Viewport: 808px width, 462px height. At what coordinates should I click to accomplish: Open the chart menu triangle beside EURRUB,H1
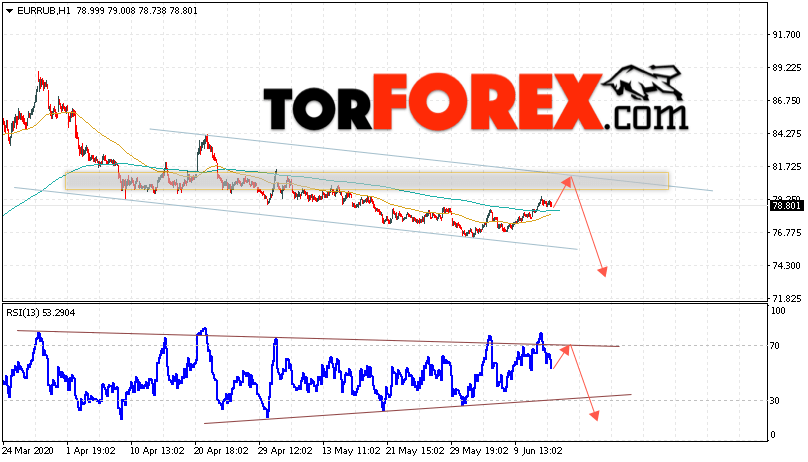tap(9, 11)
